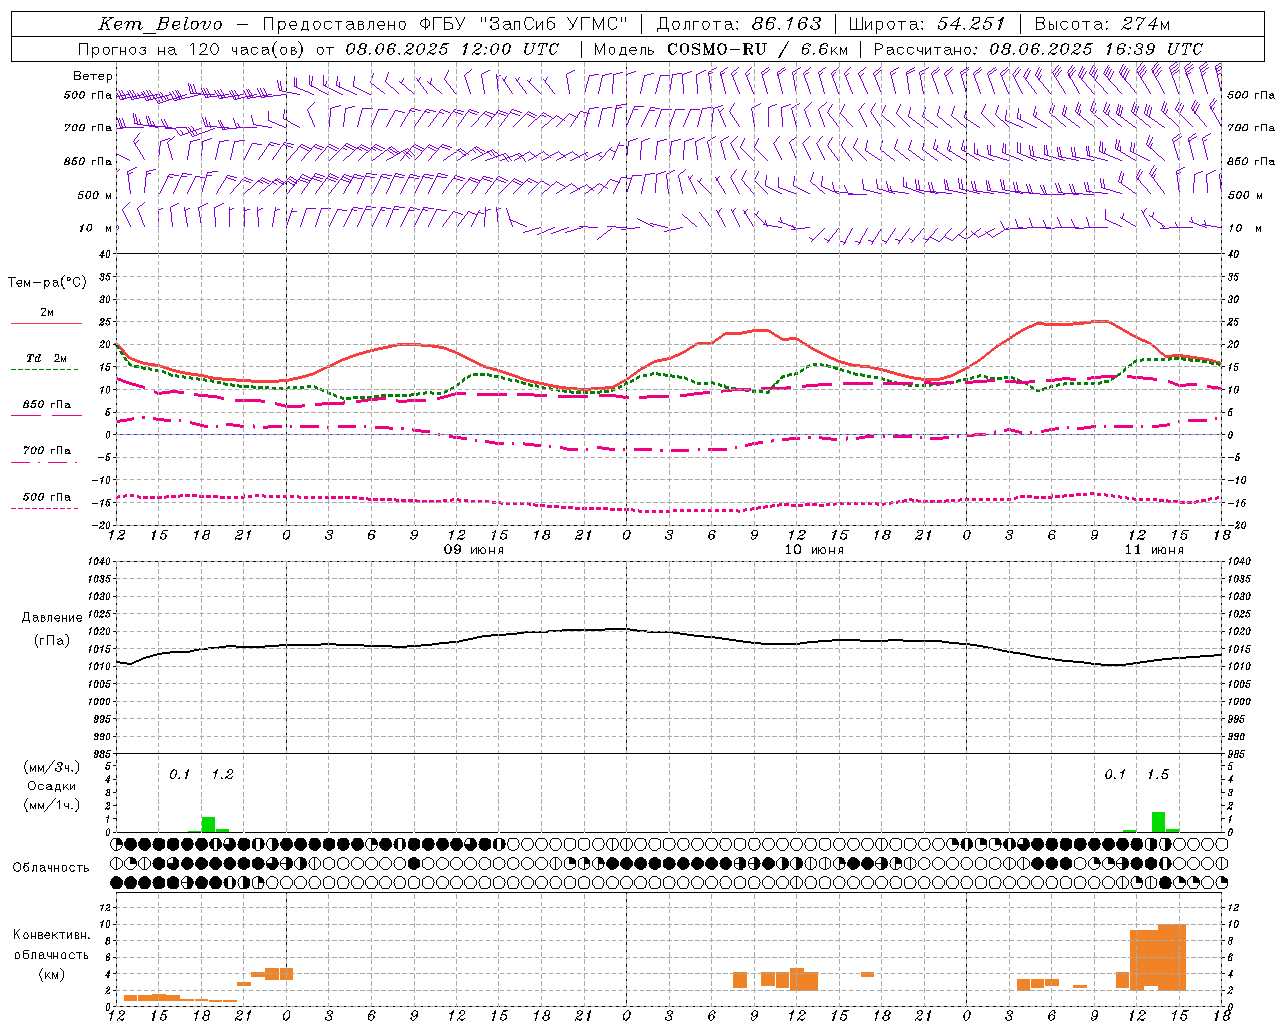This screenshot has width=1280, height=1024.
Task: Click the Осадки precipitation label
Action: [51, 786]
